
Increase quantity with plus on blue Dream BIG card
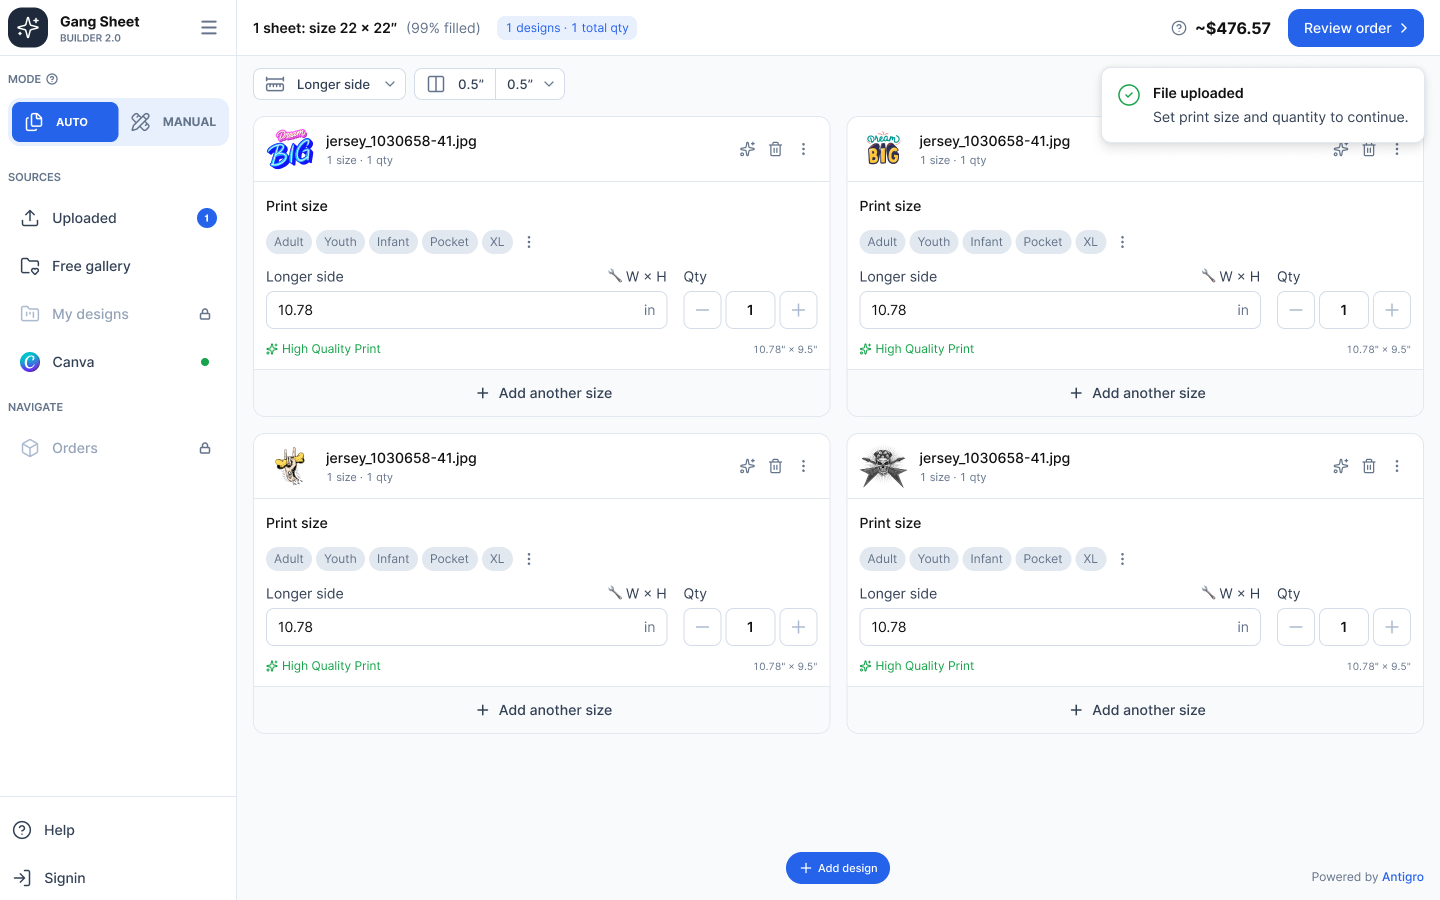(798, 310)
